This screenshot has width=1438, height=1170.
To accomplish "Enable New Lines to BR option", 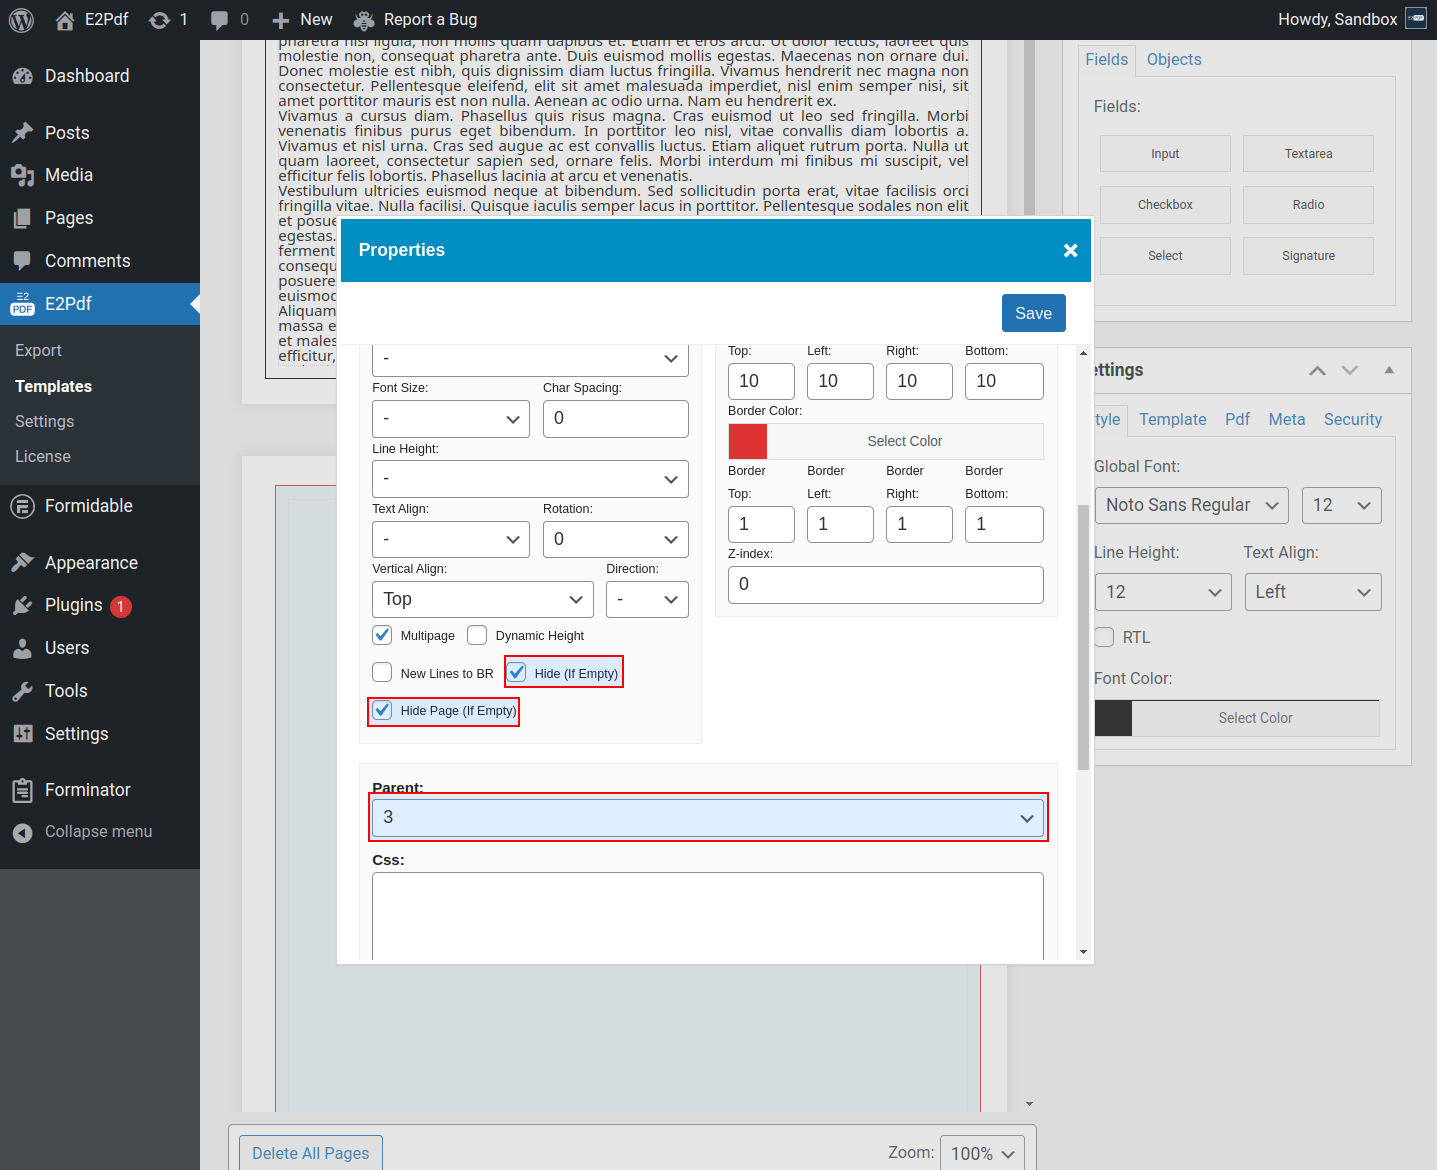I will (382, 672).
